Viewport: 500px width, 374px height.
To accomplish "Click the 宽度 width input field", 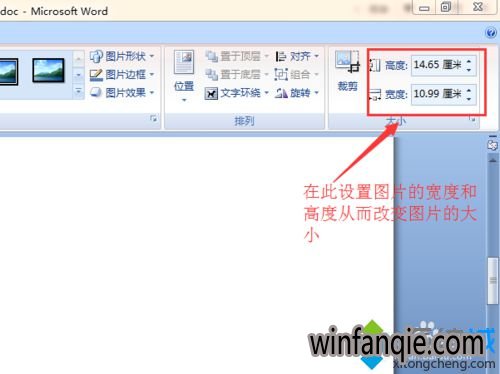I will [x=438, y=94].
